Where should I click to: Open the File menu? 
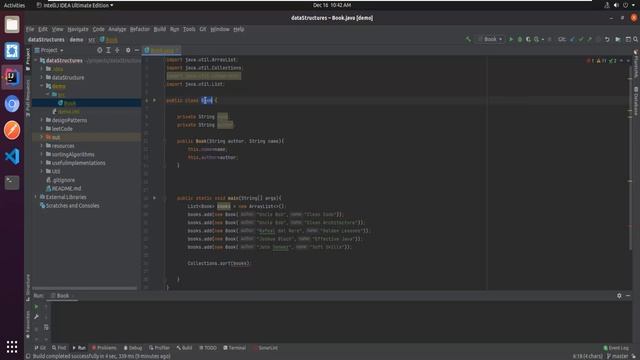[30, 29]
